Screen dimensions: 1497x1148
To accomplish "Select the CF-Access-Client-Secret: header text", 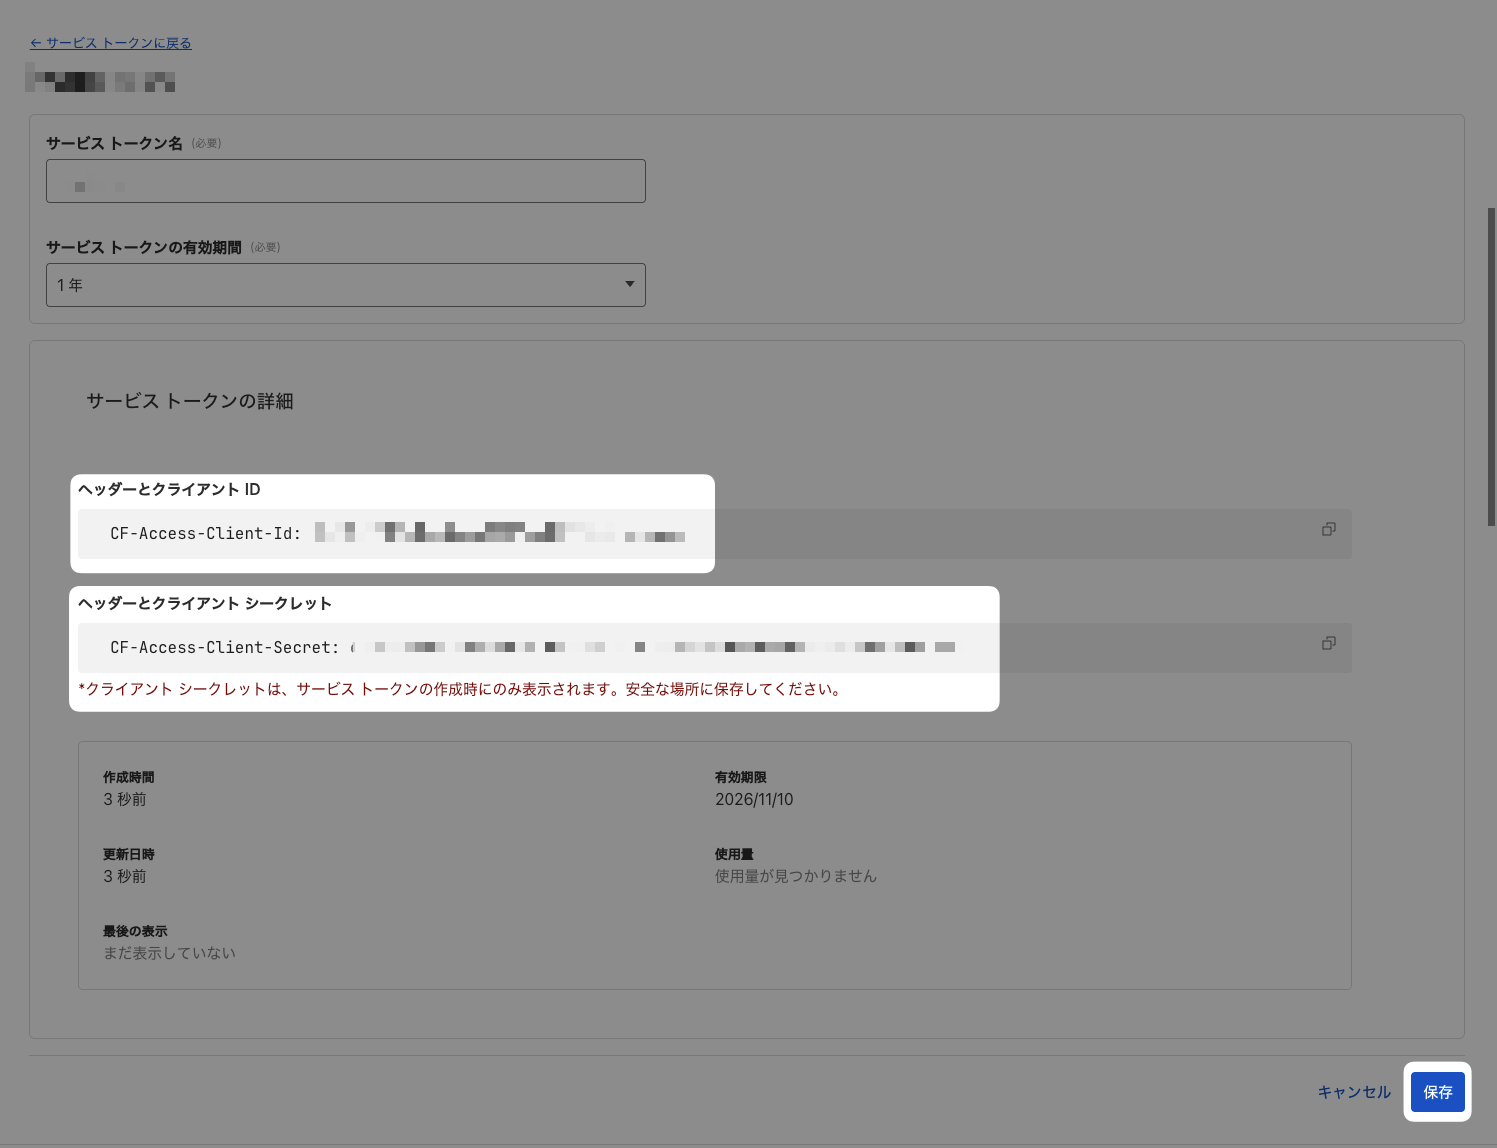I will coord(225,648).
